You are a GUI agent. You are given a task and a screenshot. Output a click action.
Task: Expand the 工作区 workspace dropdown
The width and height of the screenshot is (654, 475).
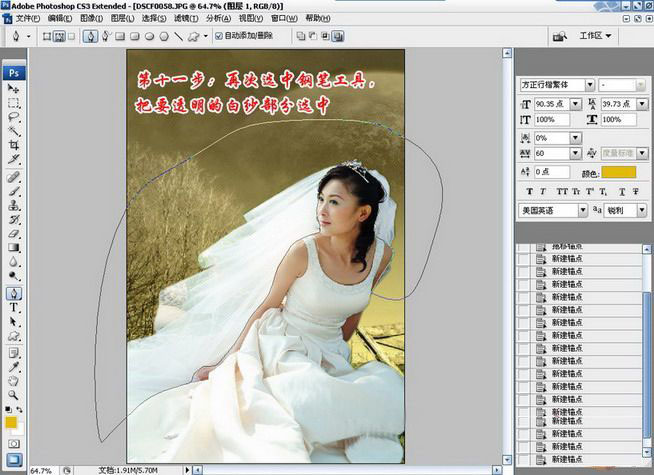point(596,36)
